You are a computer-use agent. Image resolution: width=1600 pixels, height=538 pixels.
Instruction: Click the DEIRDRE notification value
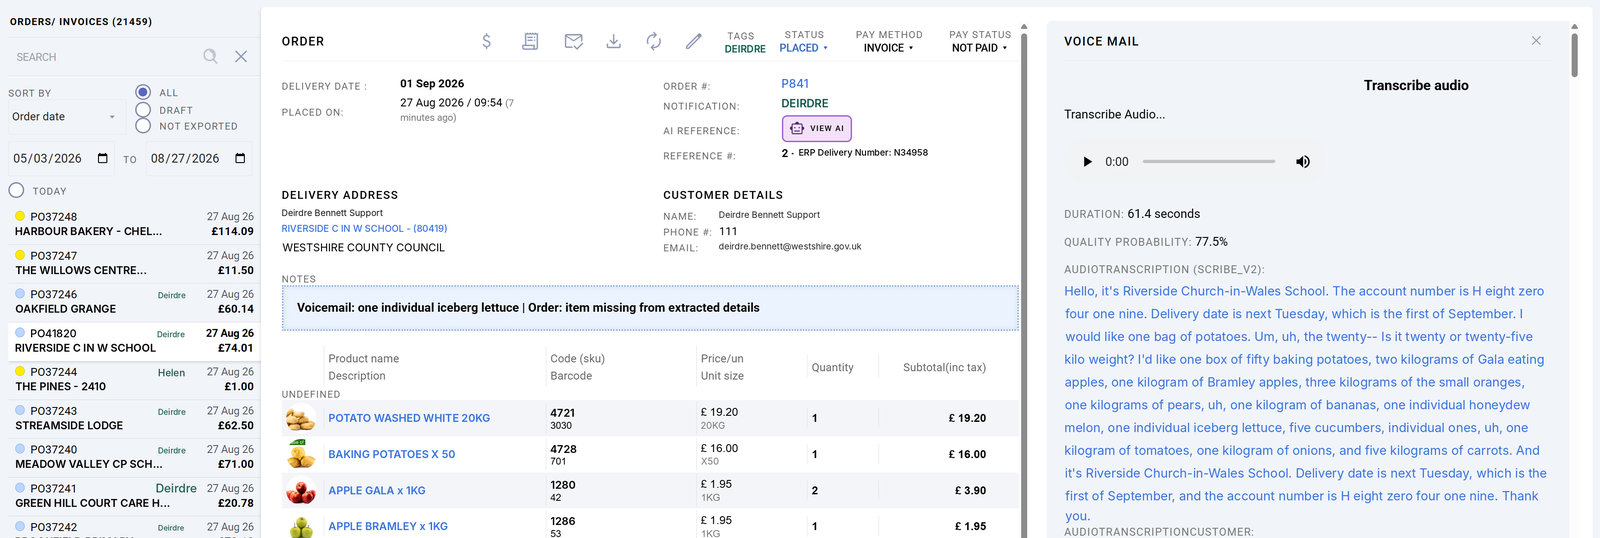coord(804,104)
